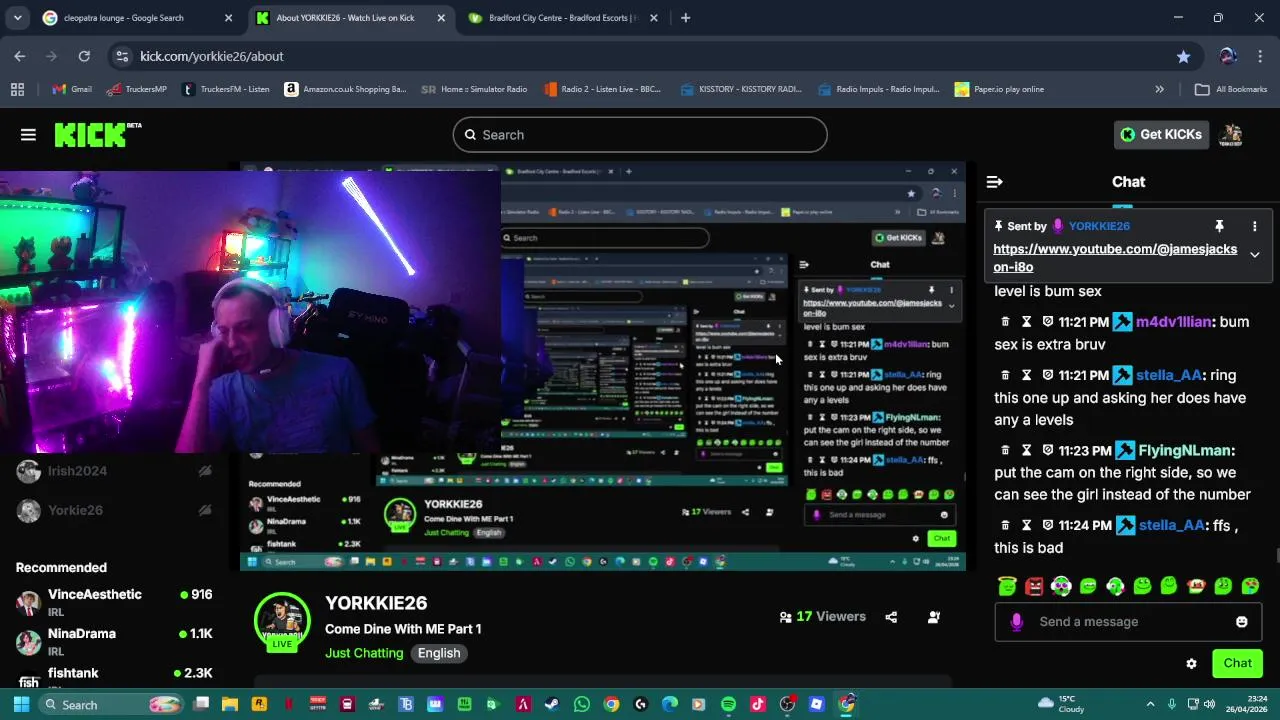This screenshot has width=1280, height=720.
Task: Delete the m4dv1llian chat message
Action: click(1005, 322)
